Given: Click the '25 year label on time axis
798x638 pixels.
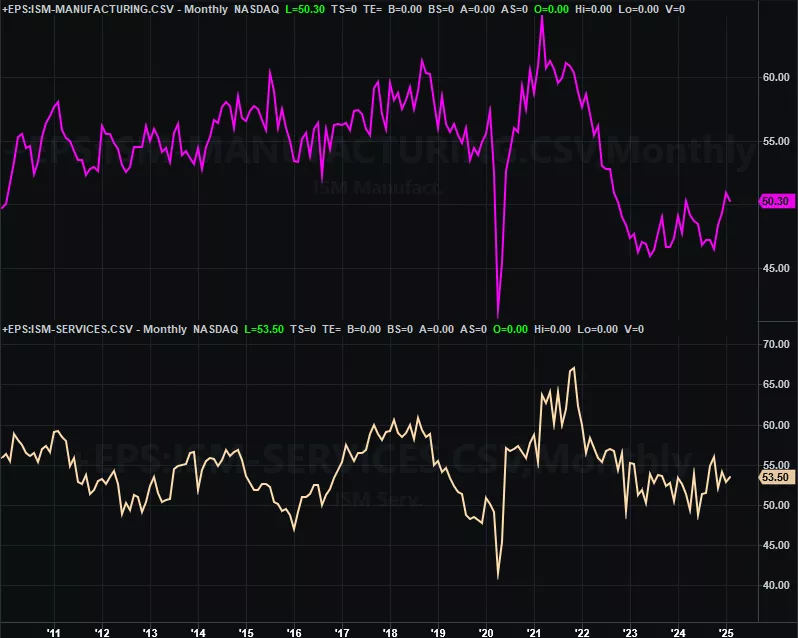Looking at the screenshot, I should point(726,631).
